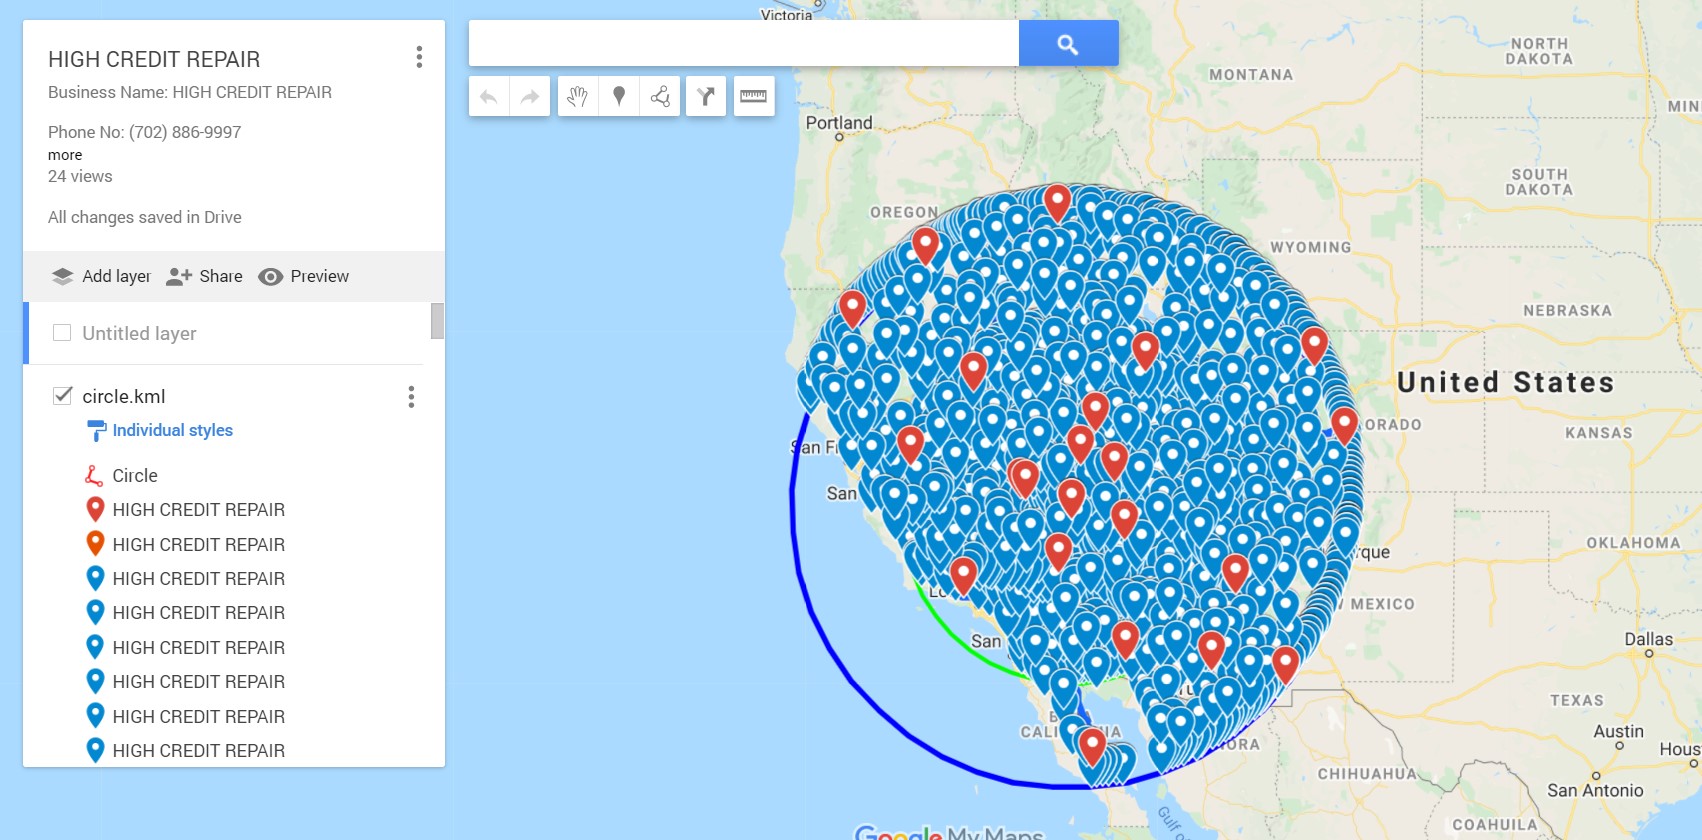Click the Share person-plus icon
Viewport: 1702px width, 840px height.
tap(179, 276)
